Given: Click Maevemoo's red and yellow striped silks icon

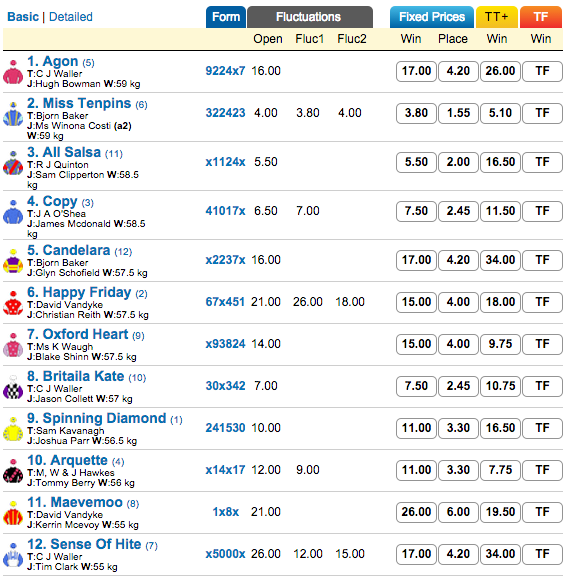Looking at the screenshot, I should pos(13,513).
